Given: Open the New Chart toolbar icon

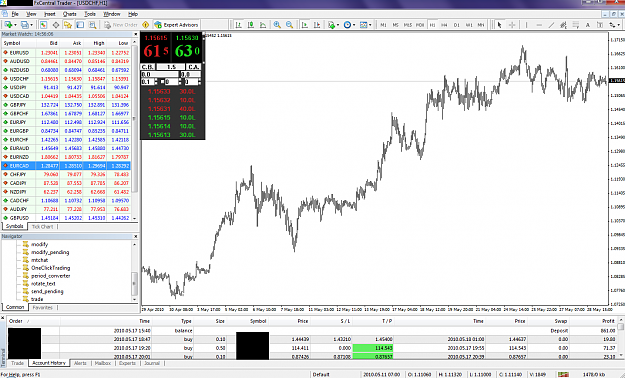Looking at the screenshot, I should [x=8, y=25].
